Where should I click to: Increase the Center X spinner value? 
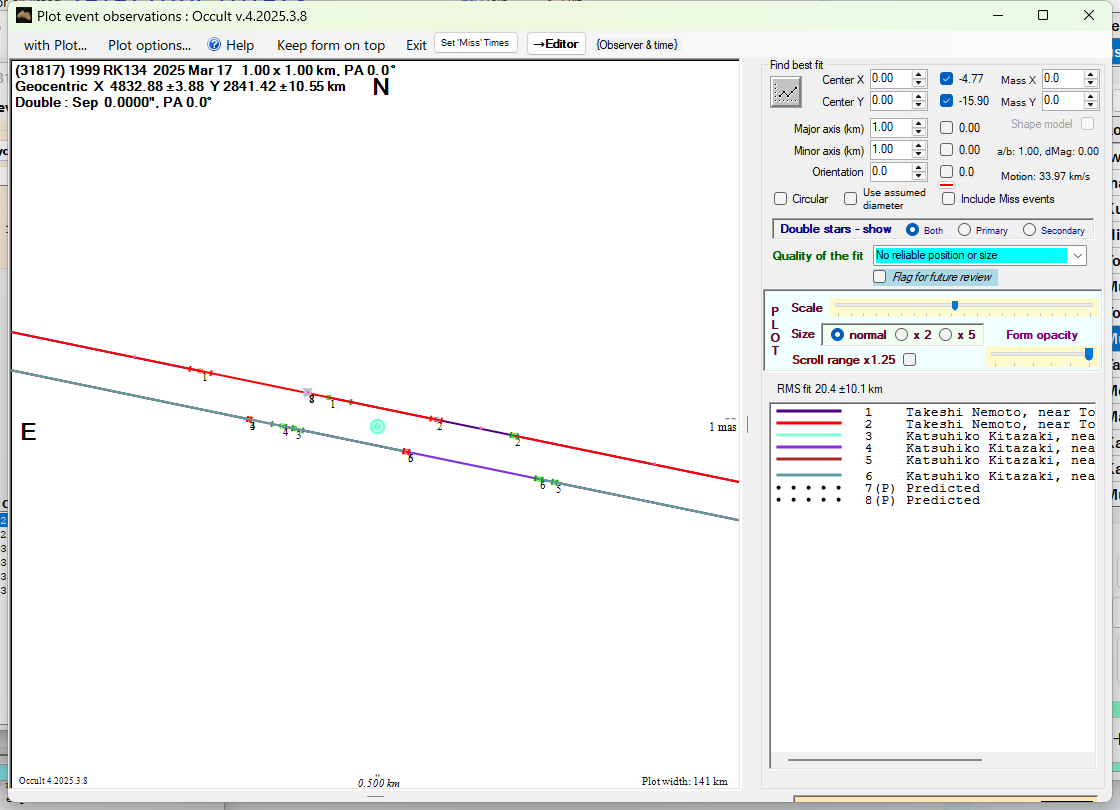pos(919,74)
